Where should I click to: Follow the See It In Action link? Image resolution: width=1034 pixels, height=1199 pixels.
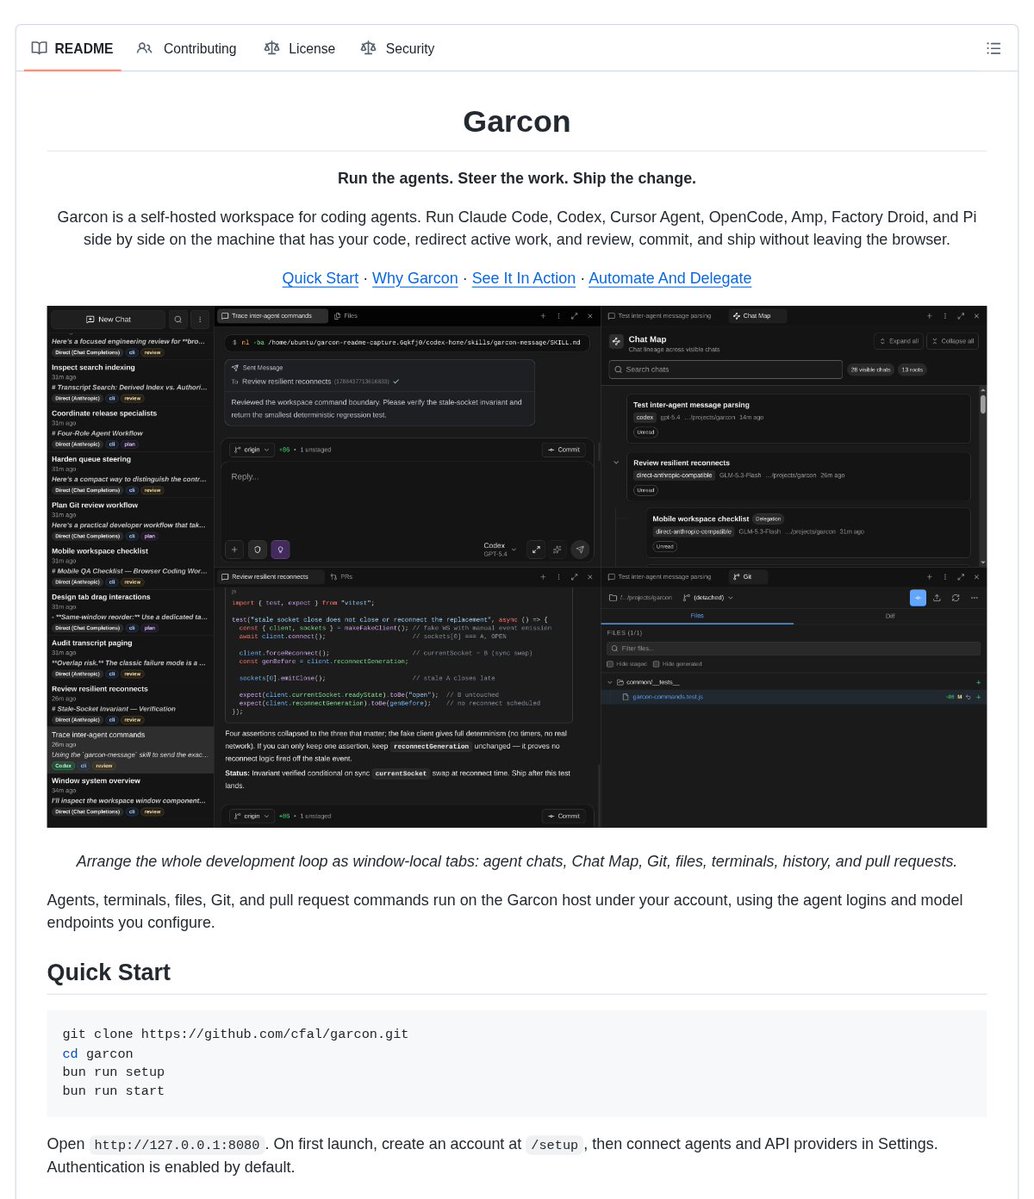coord(524,278)
